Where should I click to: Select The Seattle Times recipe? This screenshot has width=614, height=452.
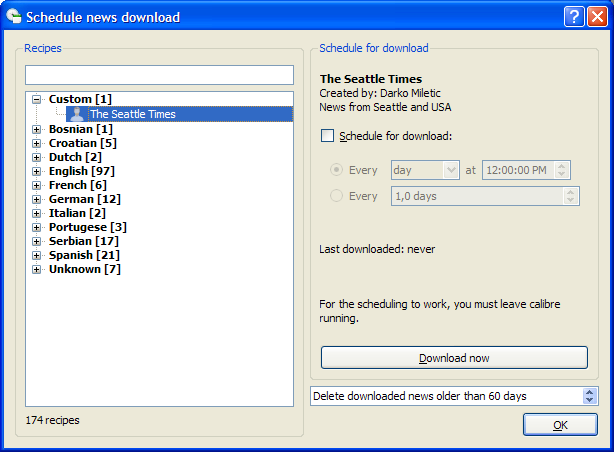[x=132, y=114]
